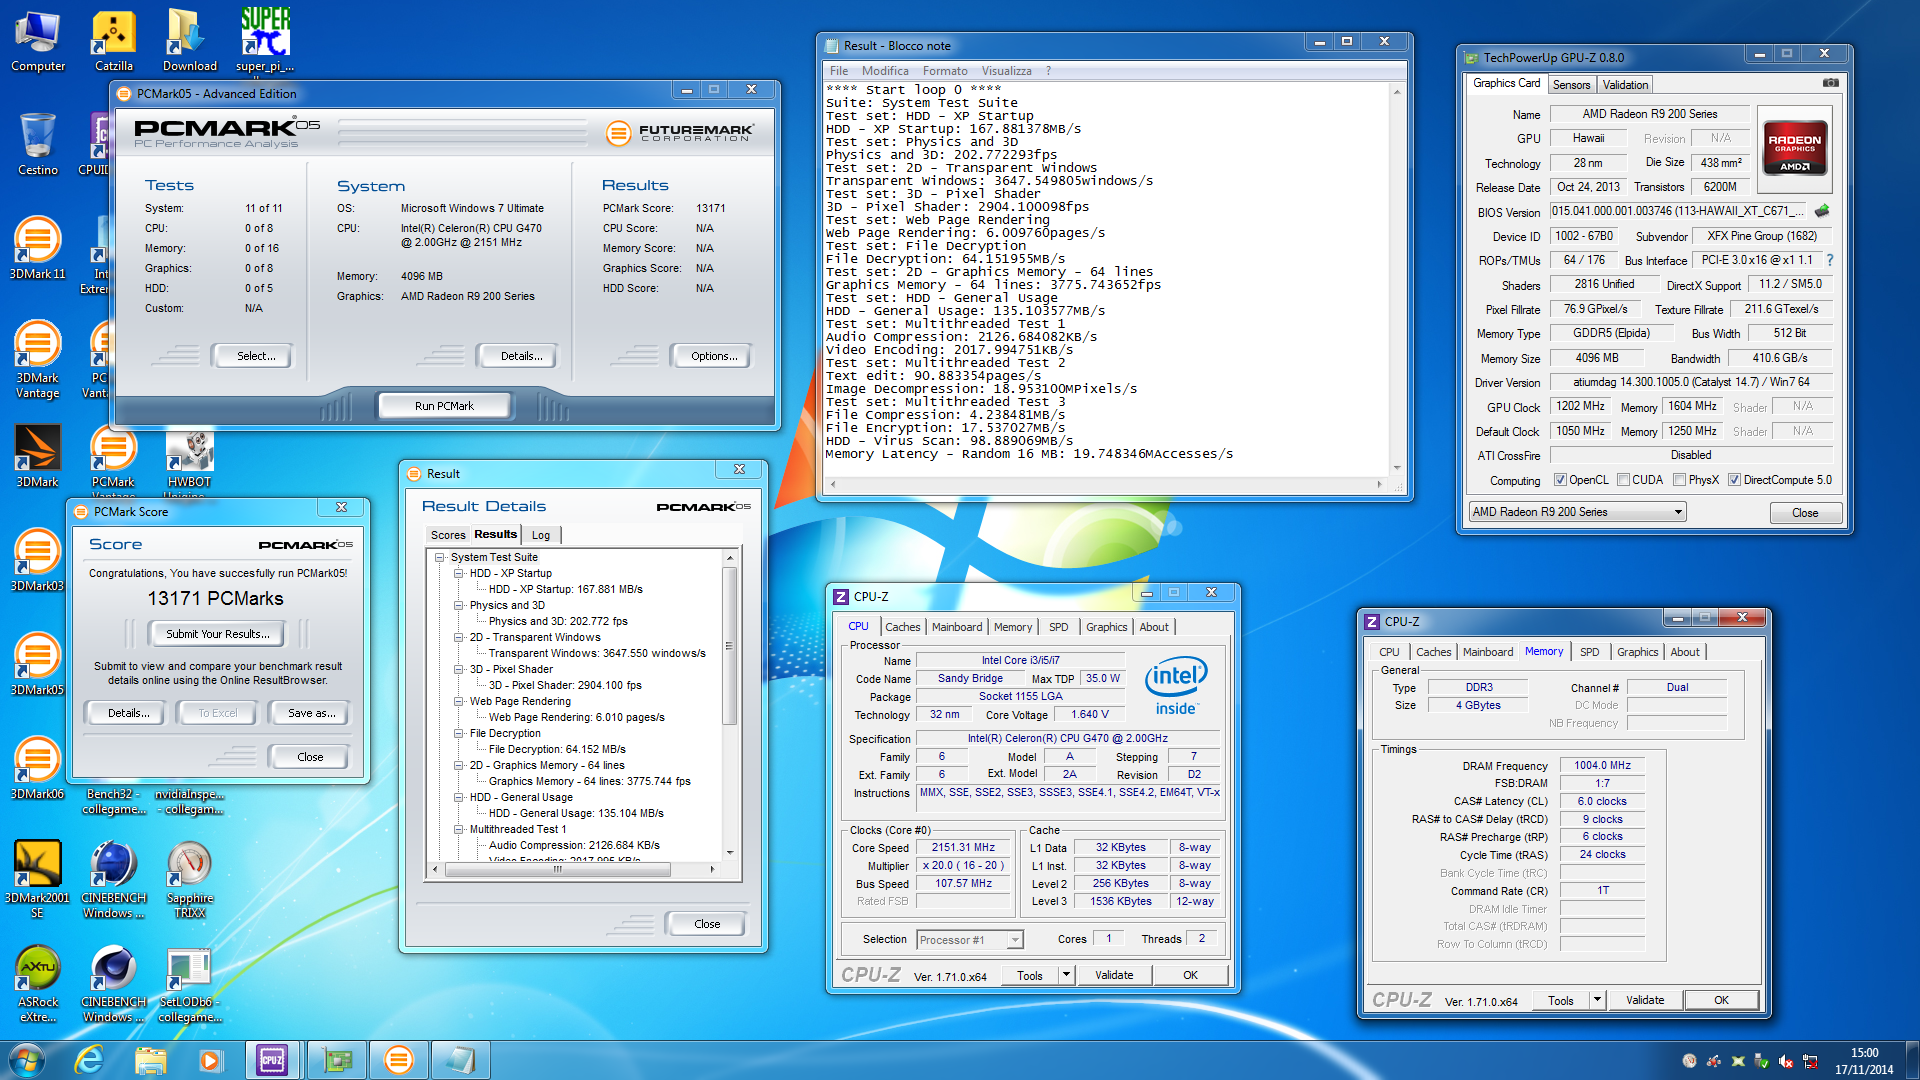Open the Visualizza menu in Blocco note
1920x1080 pixels.
(1006, 71)
